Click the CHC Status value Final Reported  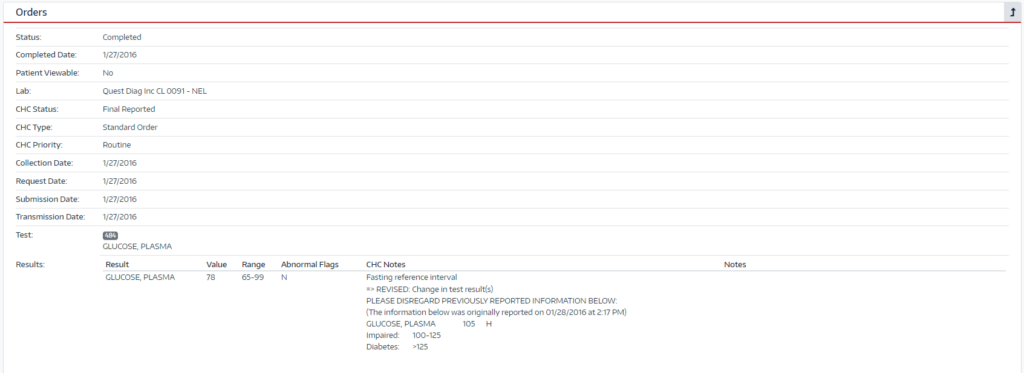point(129,109)
